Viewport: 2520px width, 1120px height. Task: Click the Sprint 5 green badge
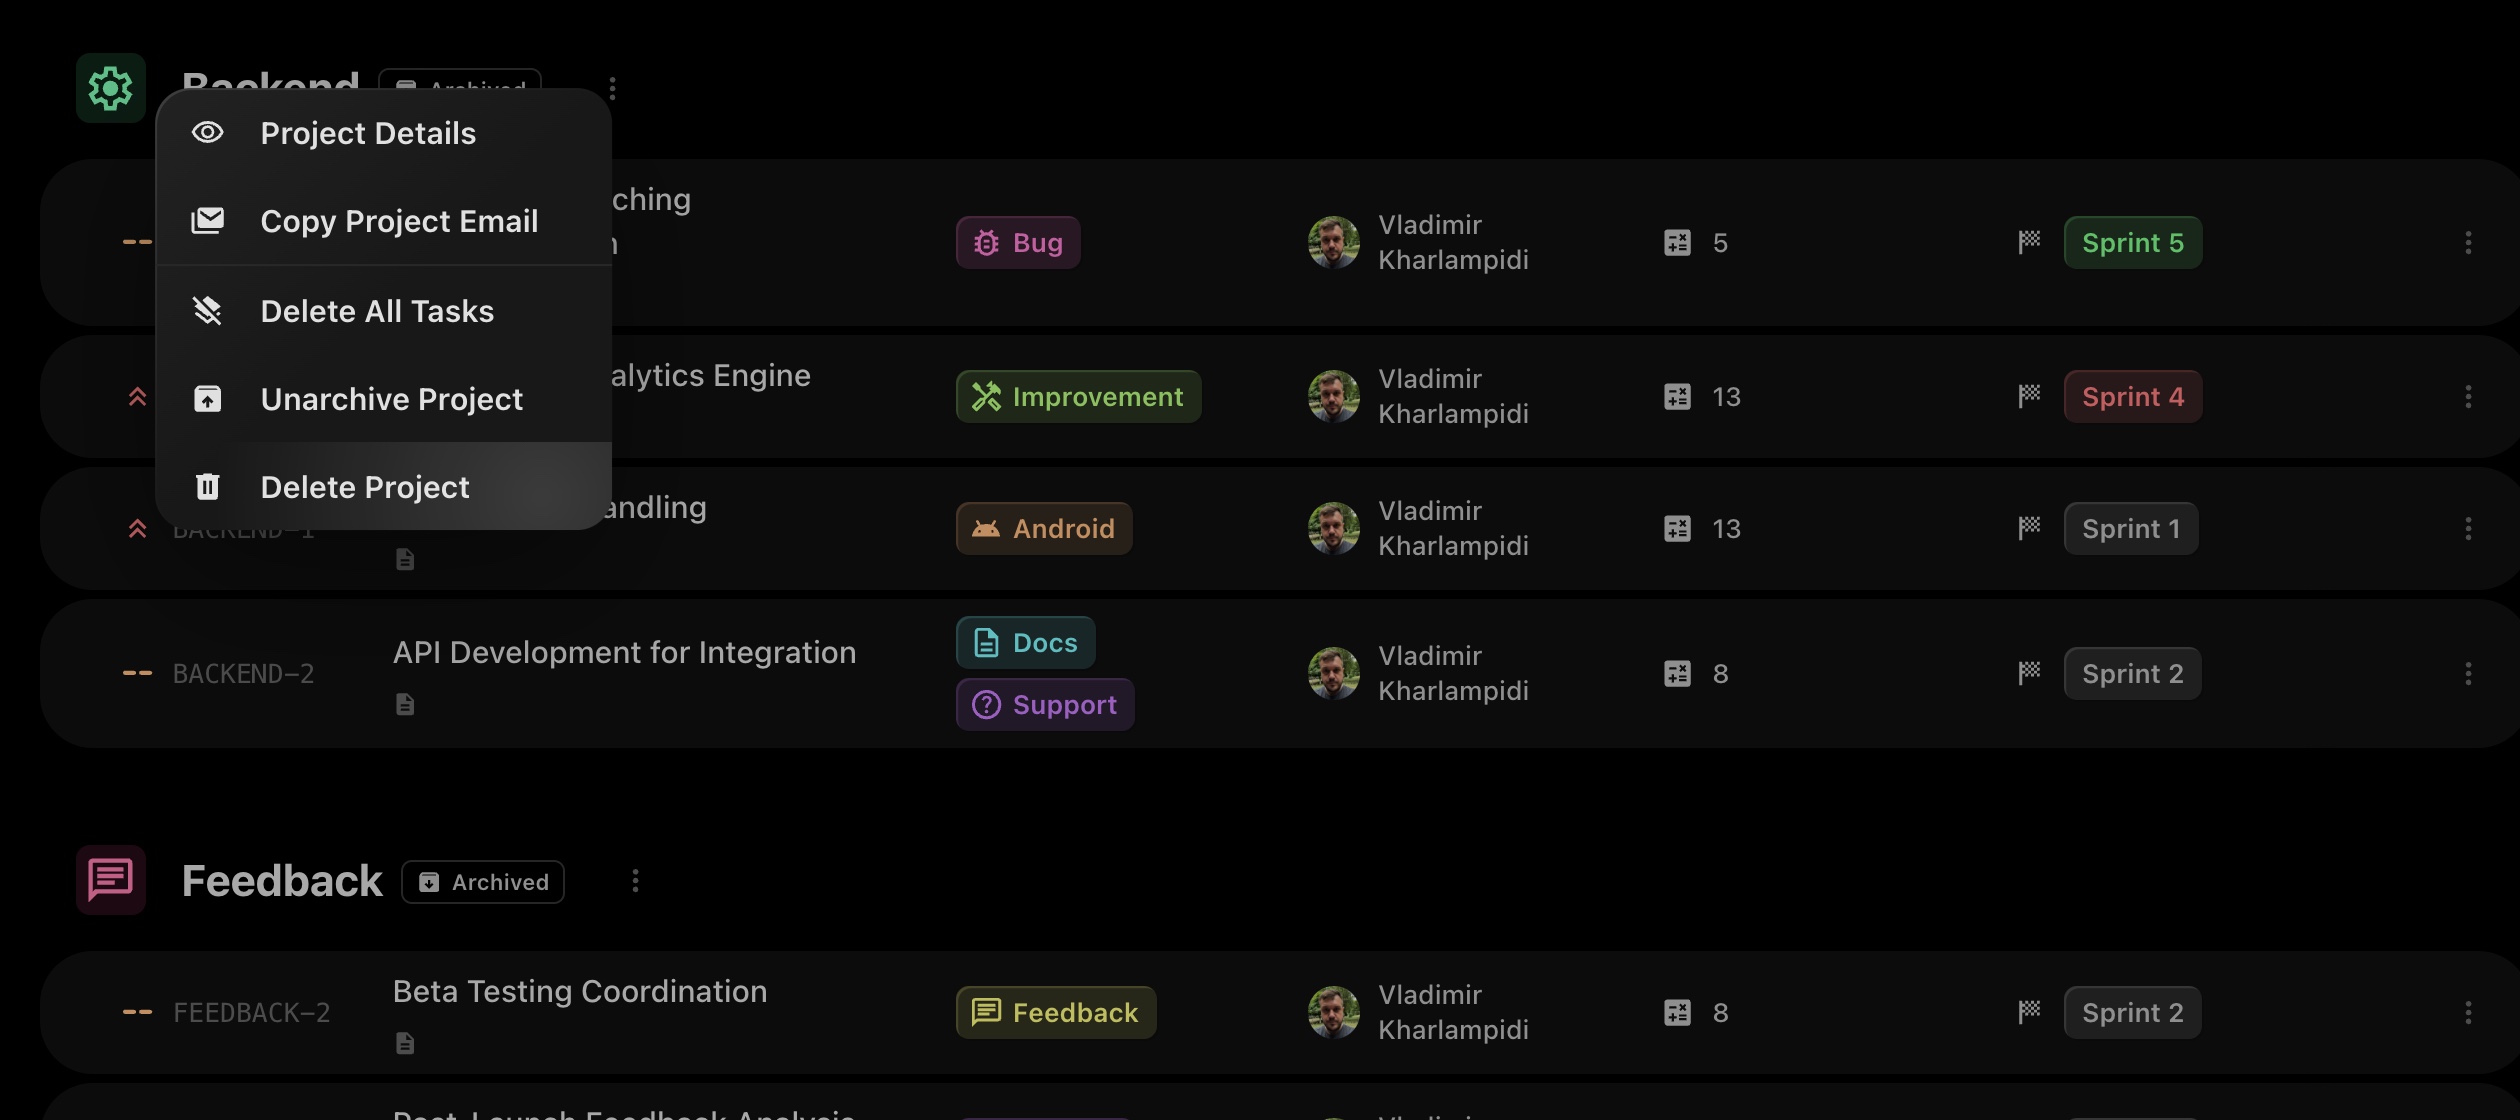2132,243
